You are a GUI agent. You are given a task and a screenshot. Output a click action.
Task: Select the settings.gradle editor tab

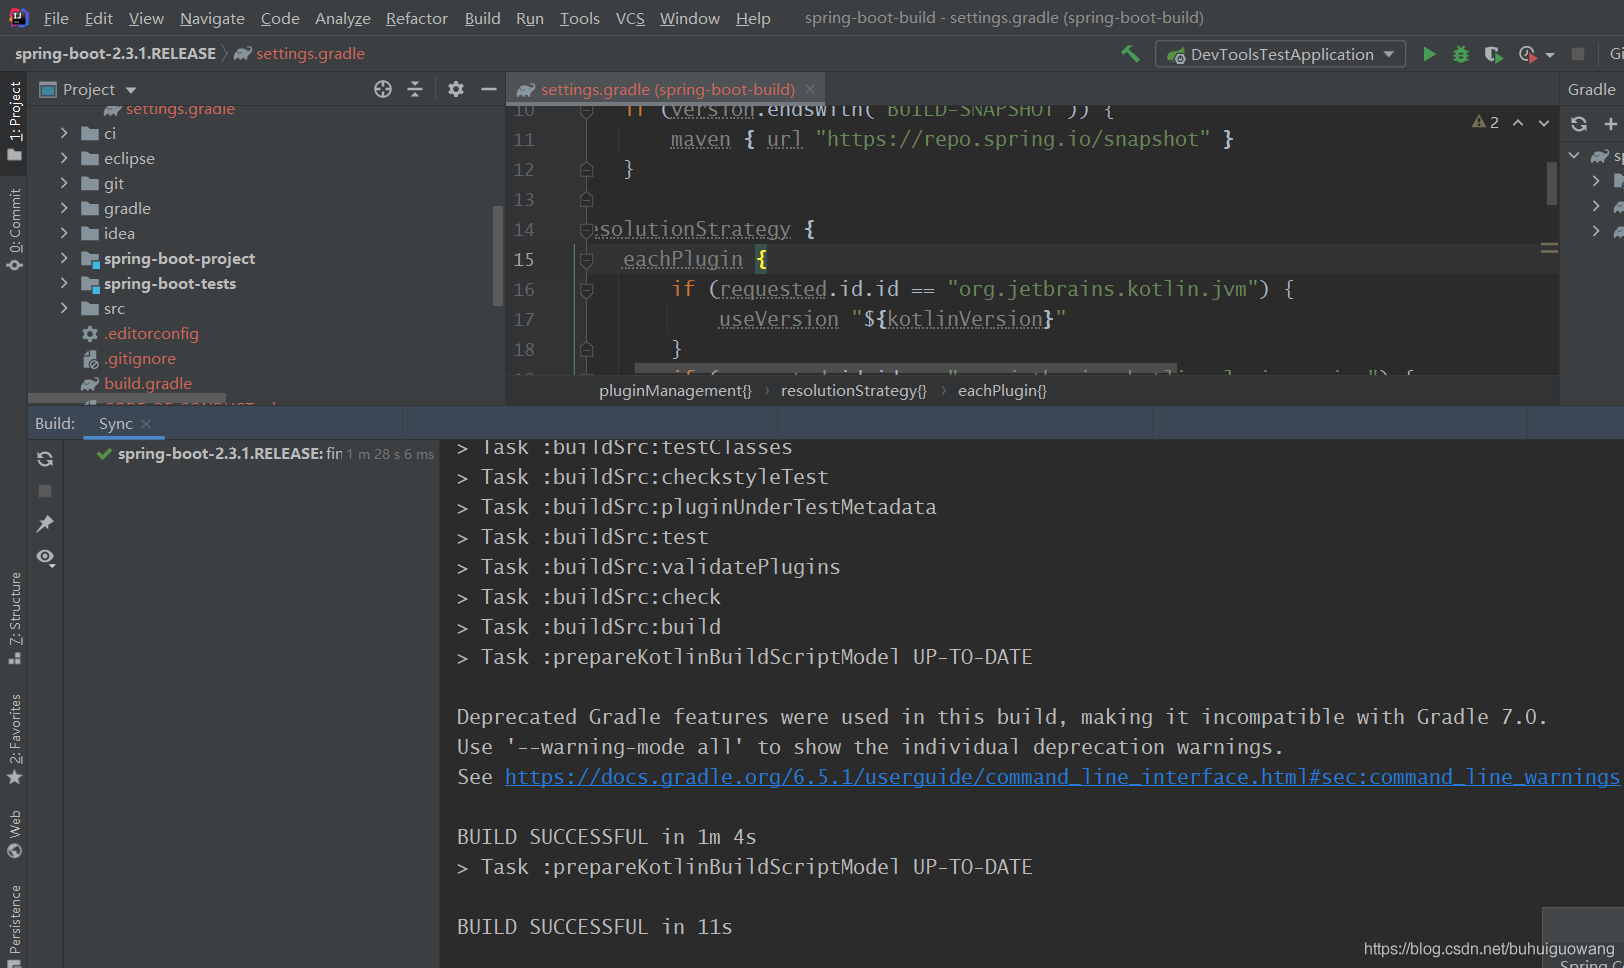665,89
